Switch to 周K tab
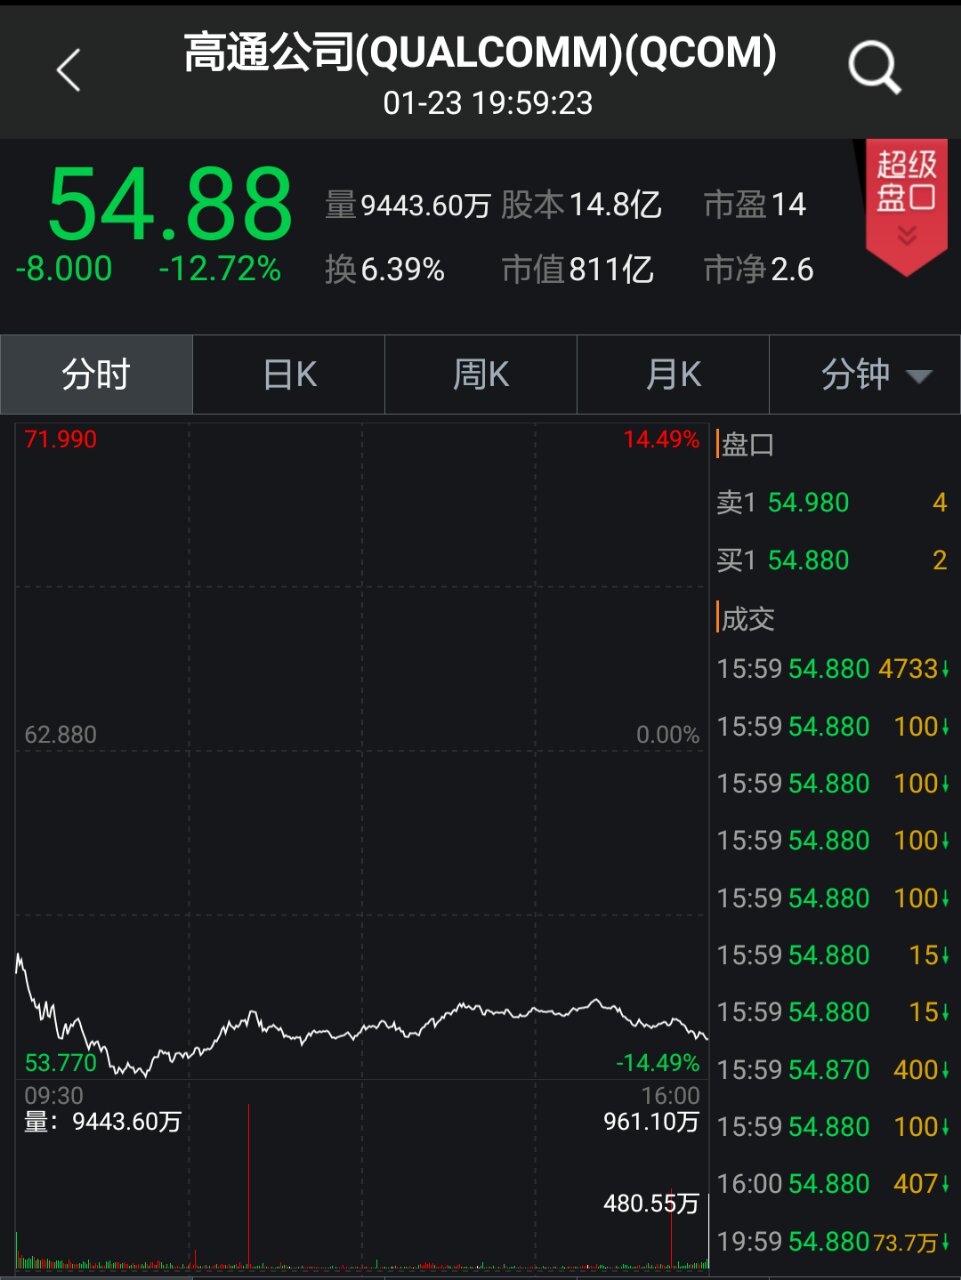 point(481,374)
